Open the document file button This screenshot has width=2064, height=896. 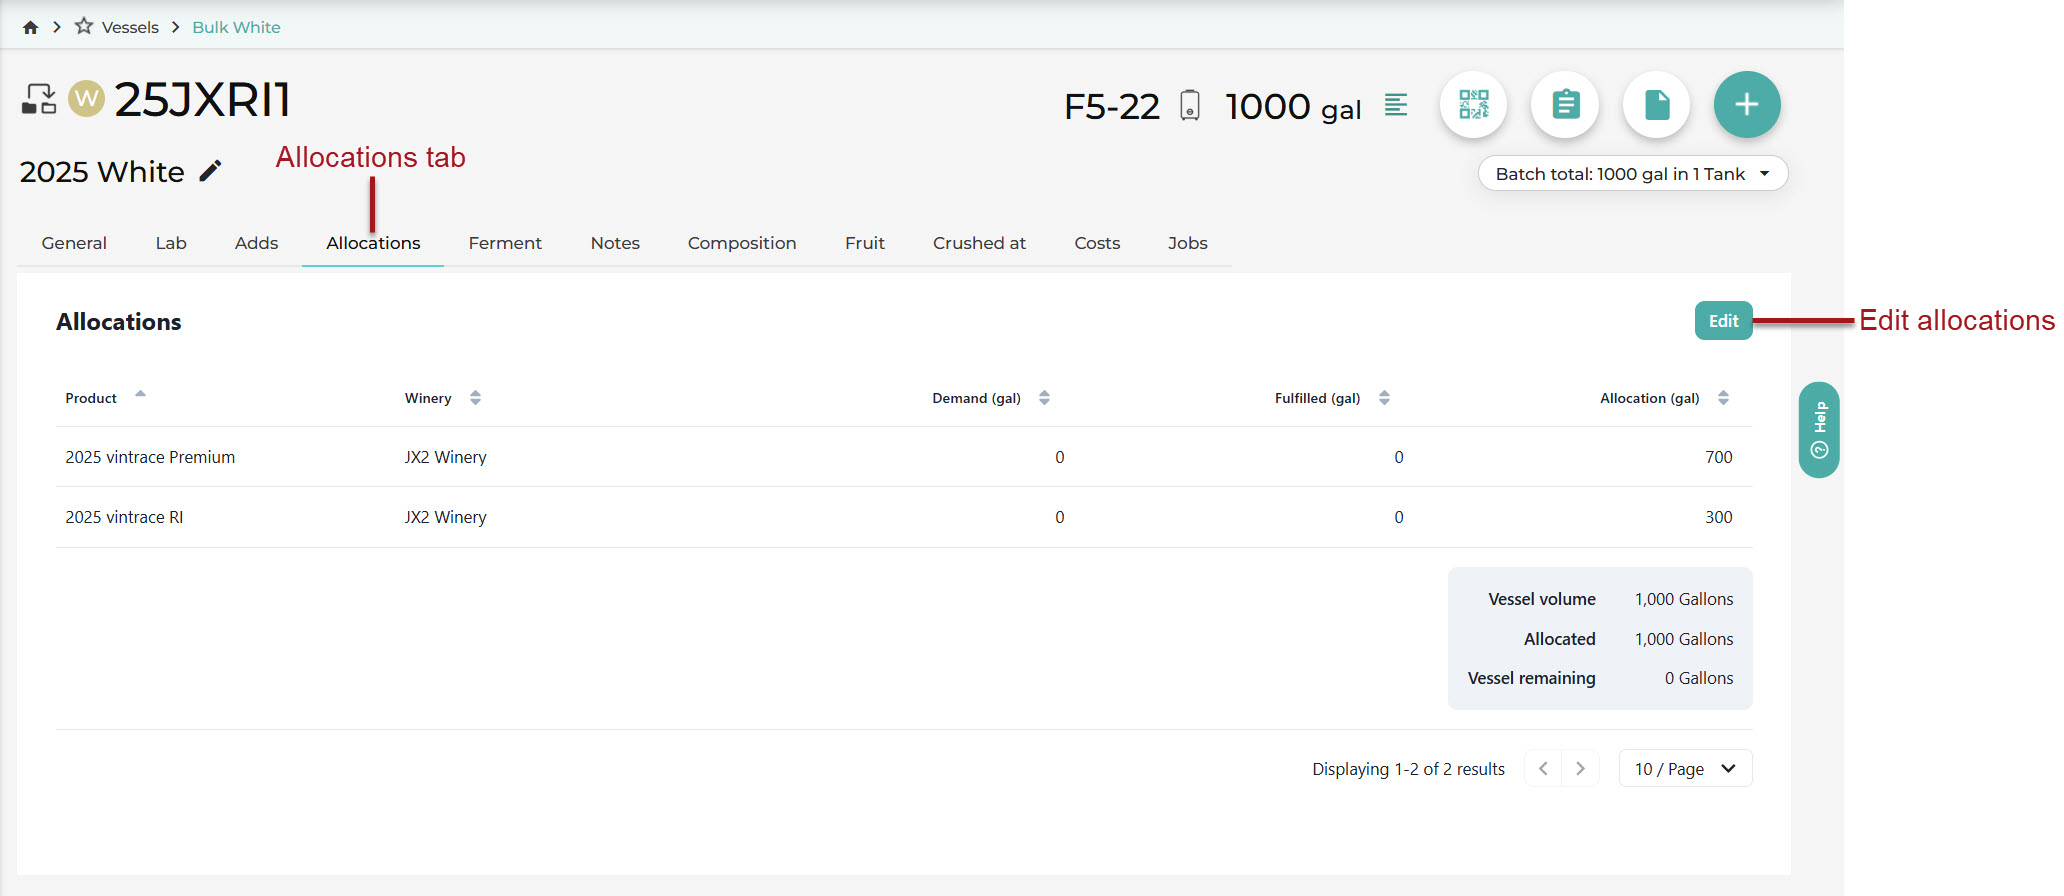pyautogui.click(x=1657, y=104)
